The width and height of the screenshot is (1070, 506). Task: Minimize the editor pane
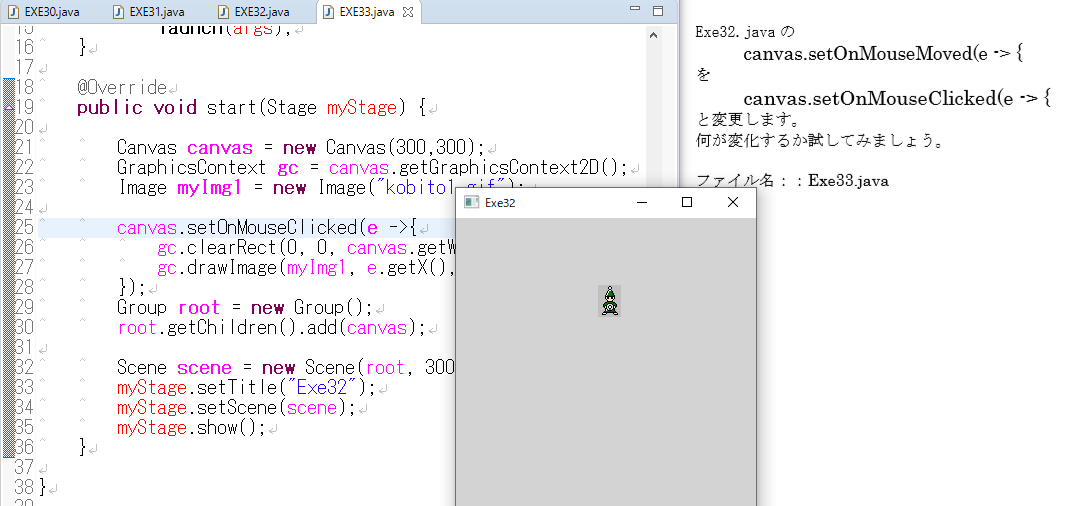[x=635, y=10]
